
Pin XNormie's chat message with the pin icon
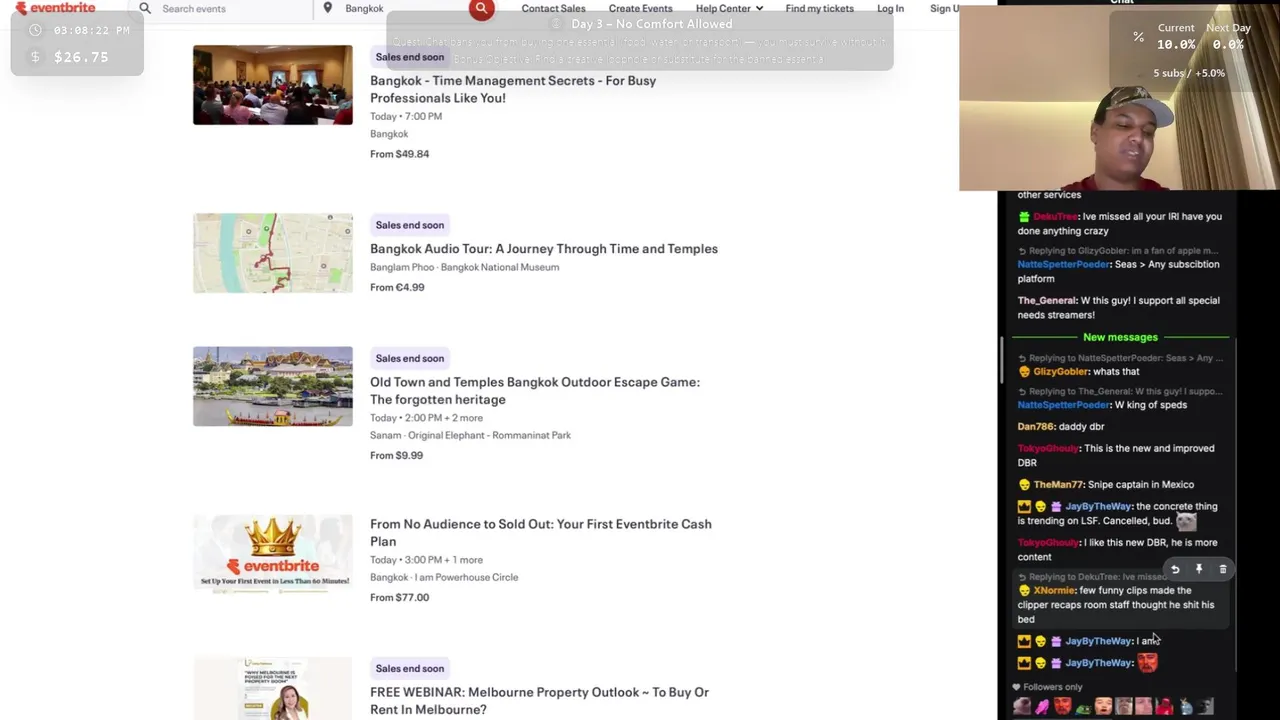(x=1199, y=569)
